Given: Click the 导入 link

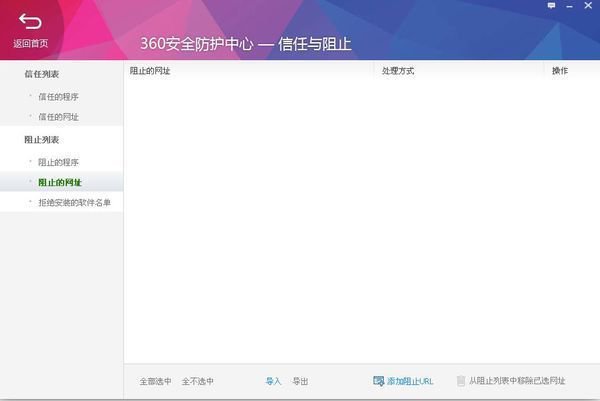Looking at the screenshot, I should point(273,381).
